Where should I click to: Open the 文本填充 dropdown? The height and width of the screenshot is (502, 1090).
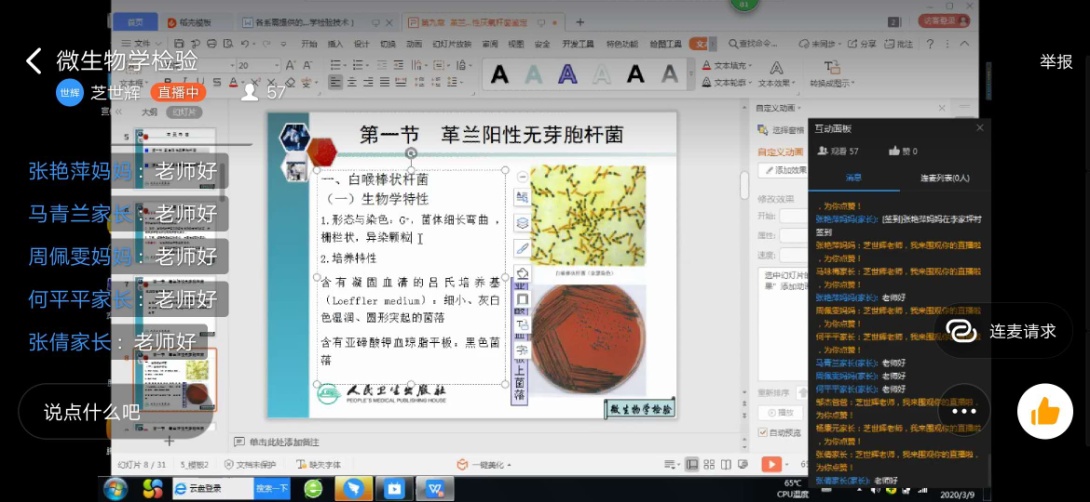tap(727, 65)
